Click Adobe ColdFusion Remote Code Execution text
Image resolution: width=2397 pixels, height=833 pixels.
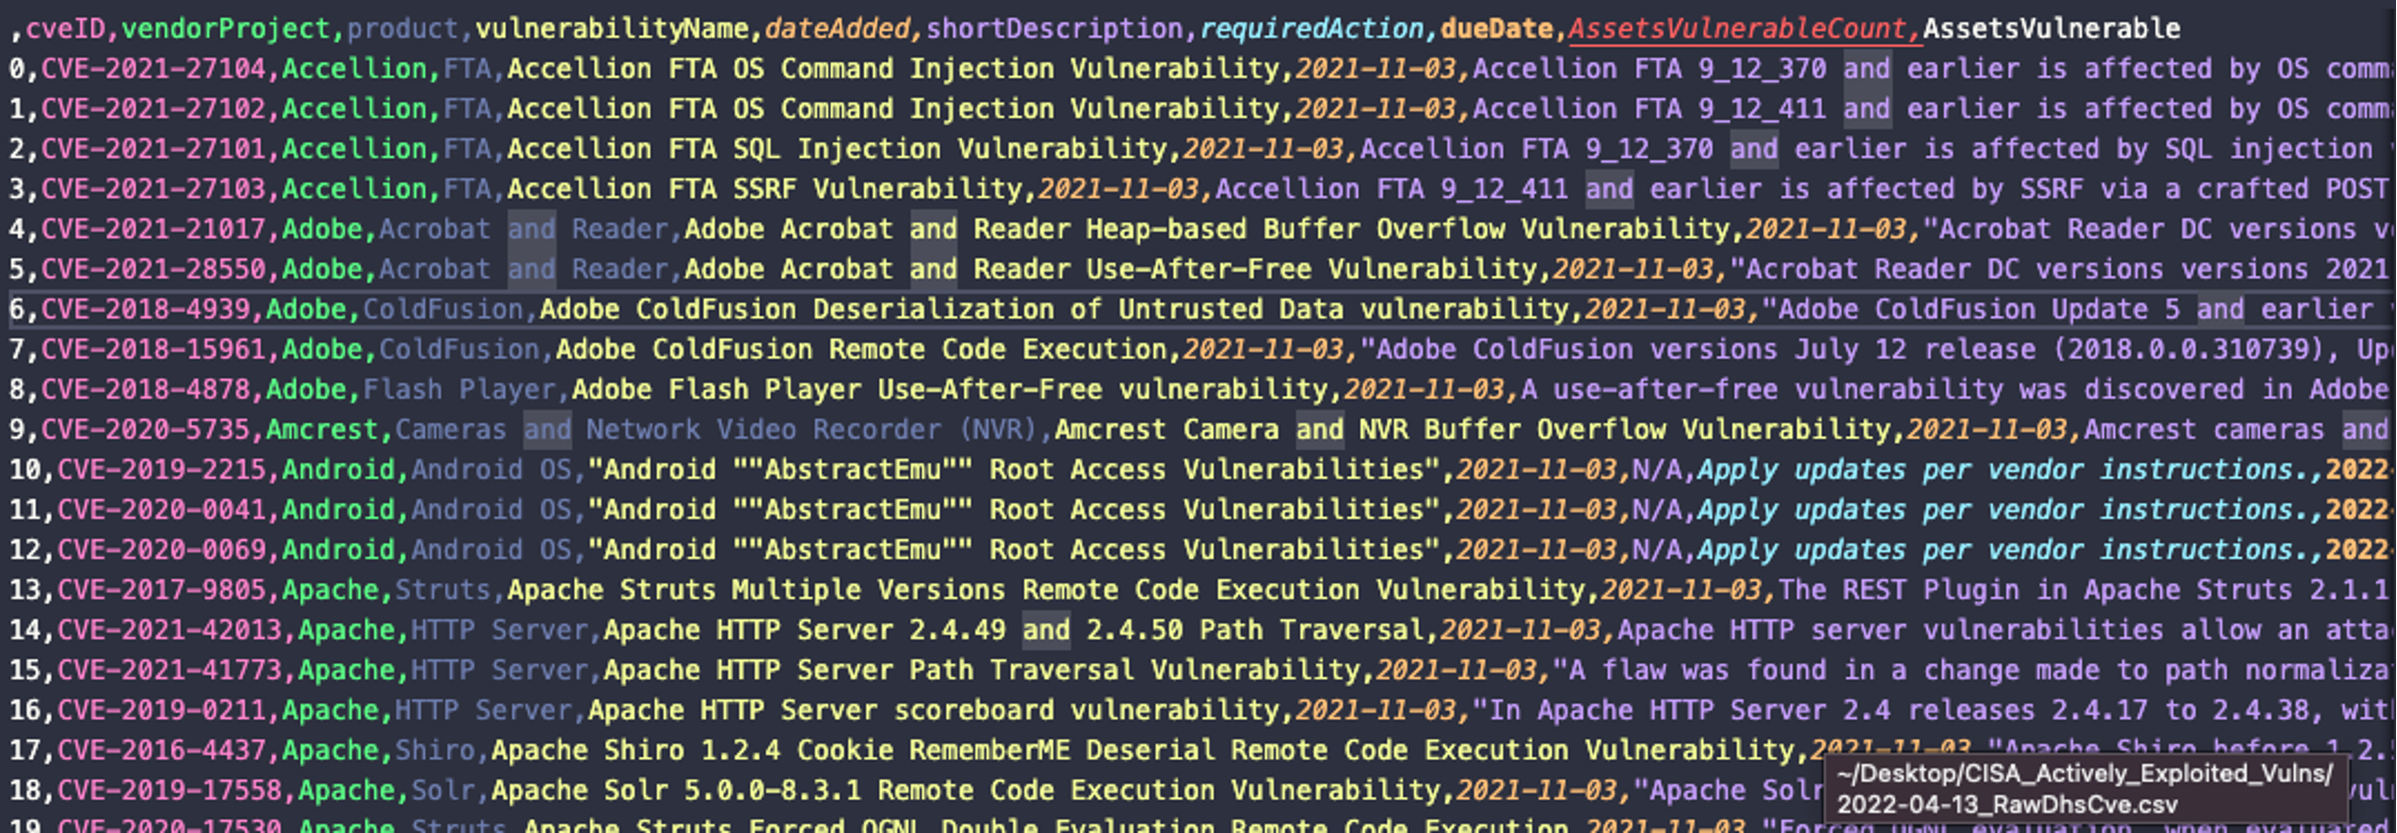[x=861, y=349]
